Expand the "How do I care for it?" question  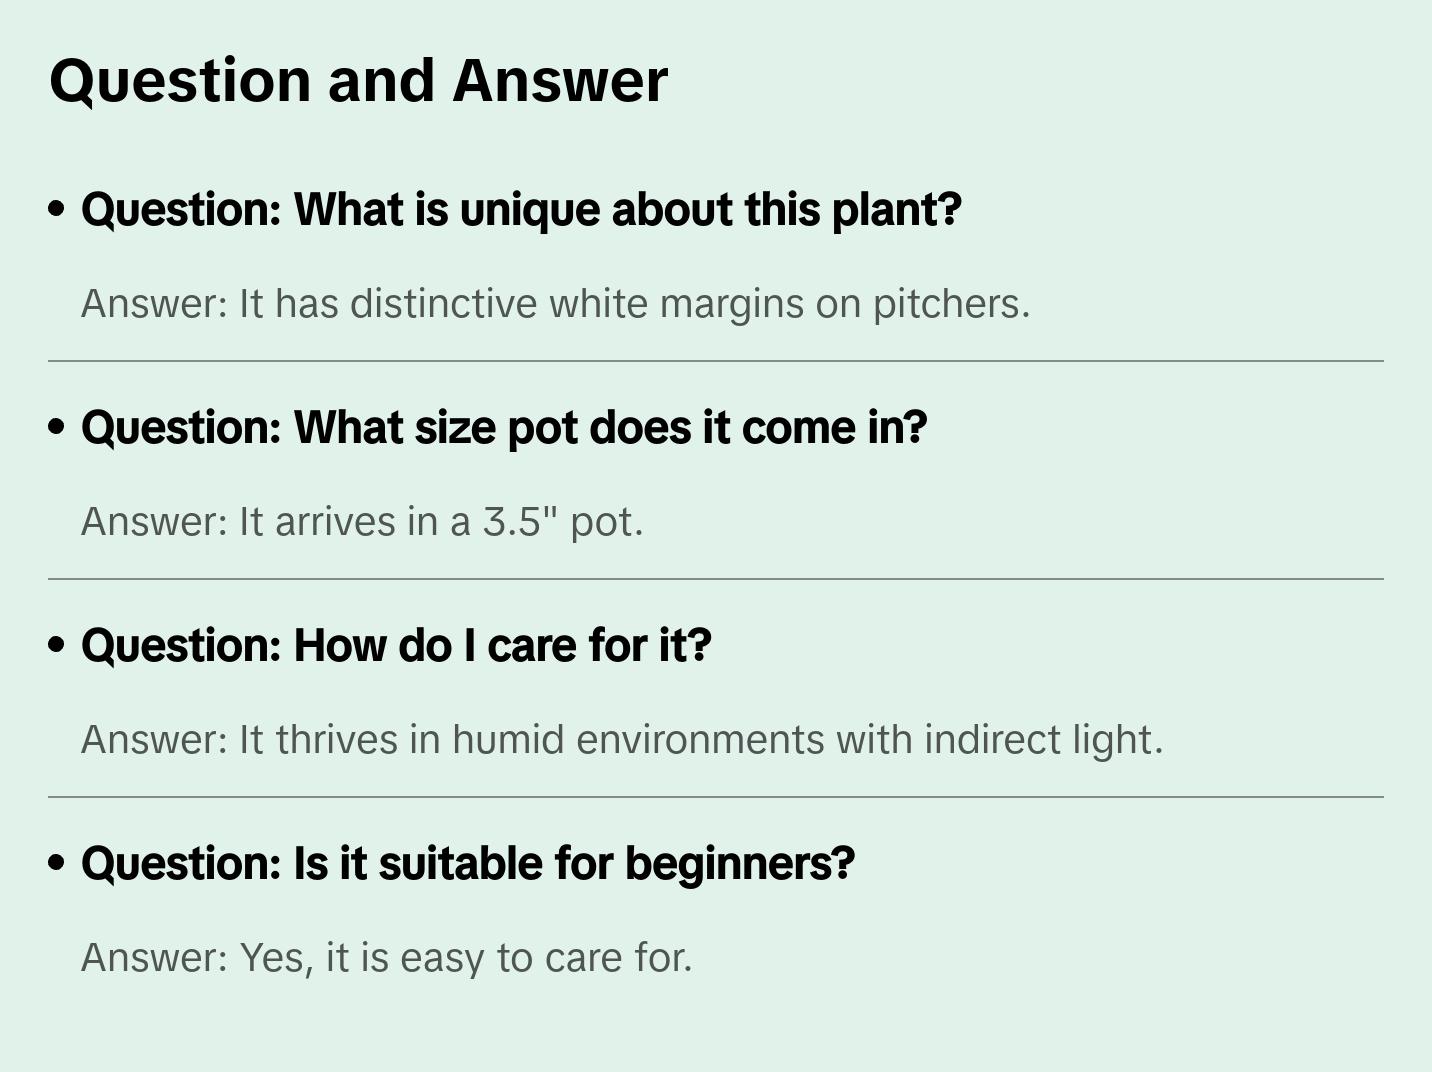(396, 646)
